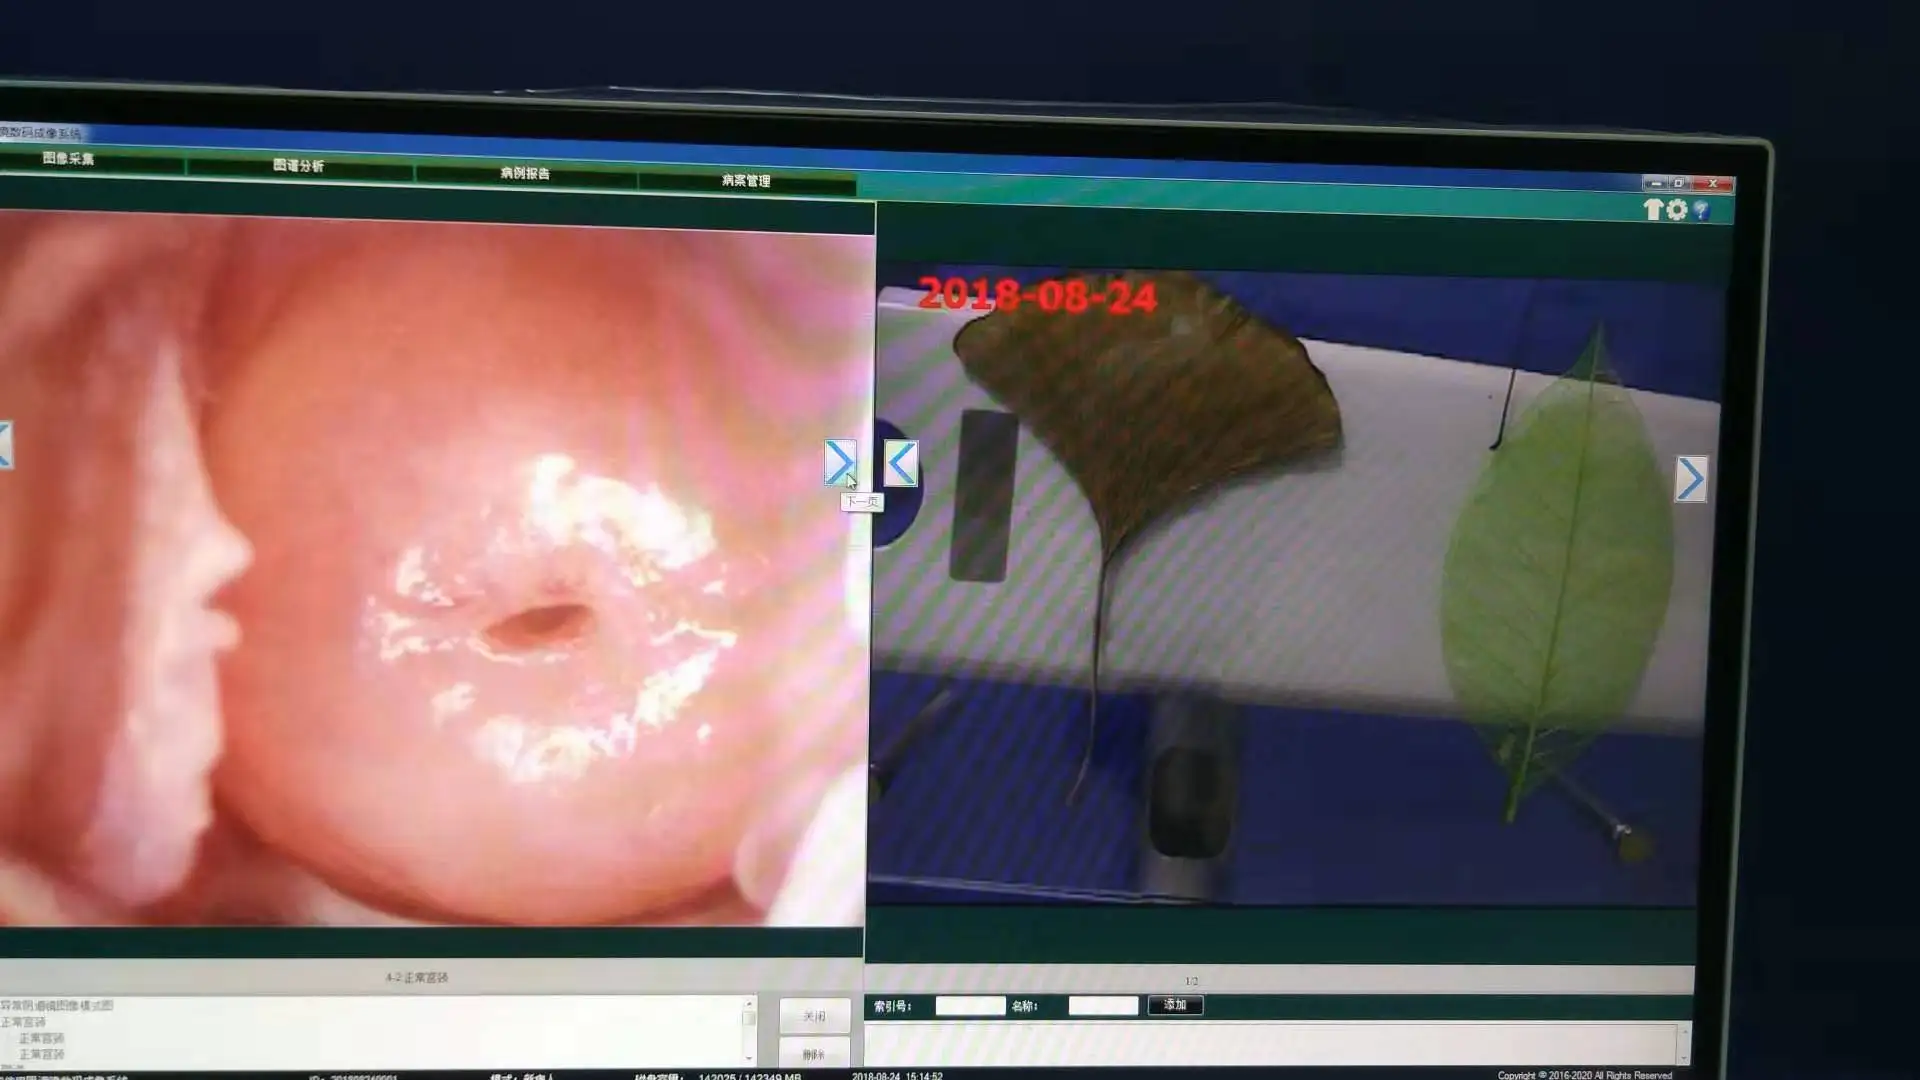Go to the 病案管理 record management tab
1920x1080 pixels.
(746, 181)
